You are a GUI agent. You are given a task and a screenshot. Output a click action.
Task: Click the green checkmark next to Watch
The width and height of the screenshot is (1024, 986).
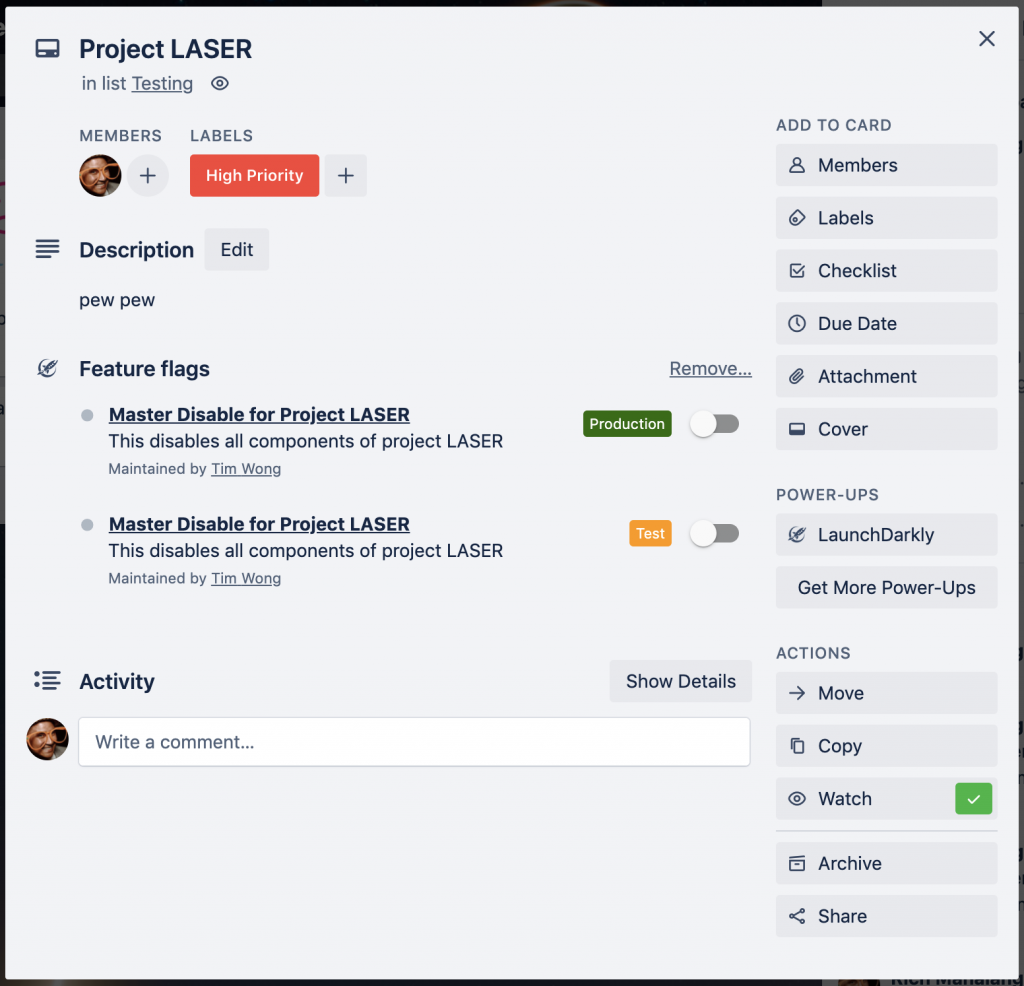pos(973,798)
